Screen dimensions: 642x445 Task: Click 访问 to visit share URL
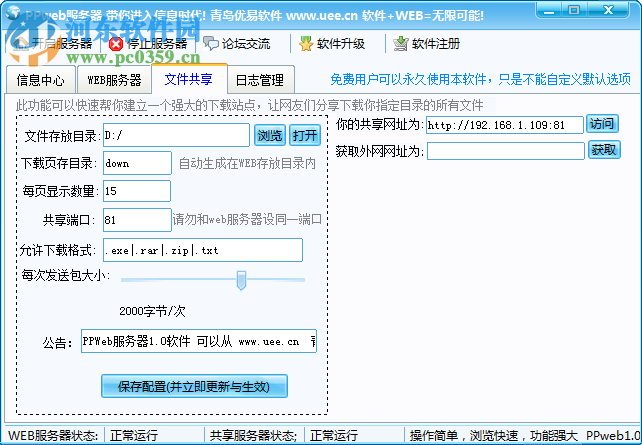pos(602,124)
